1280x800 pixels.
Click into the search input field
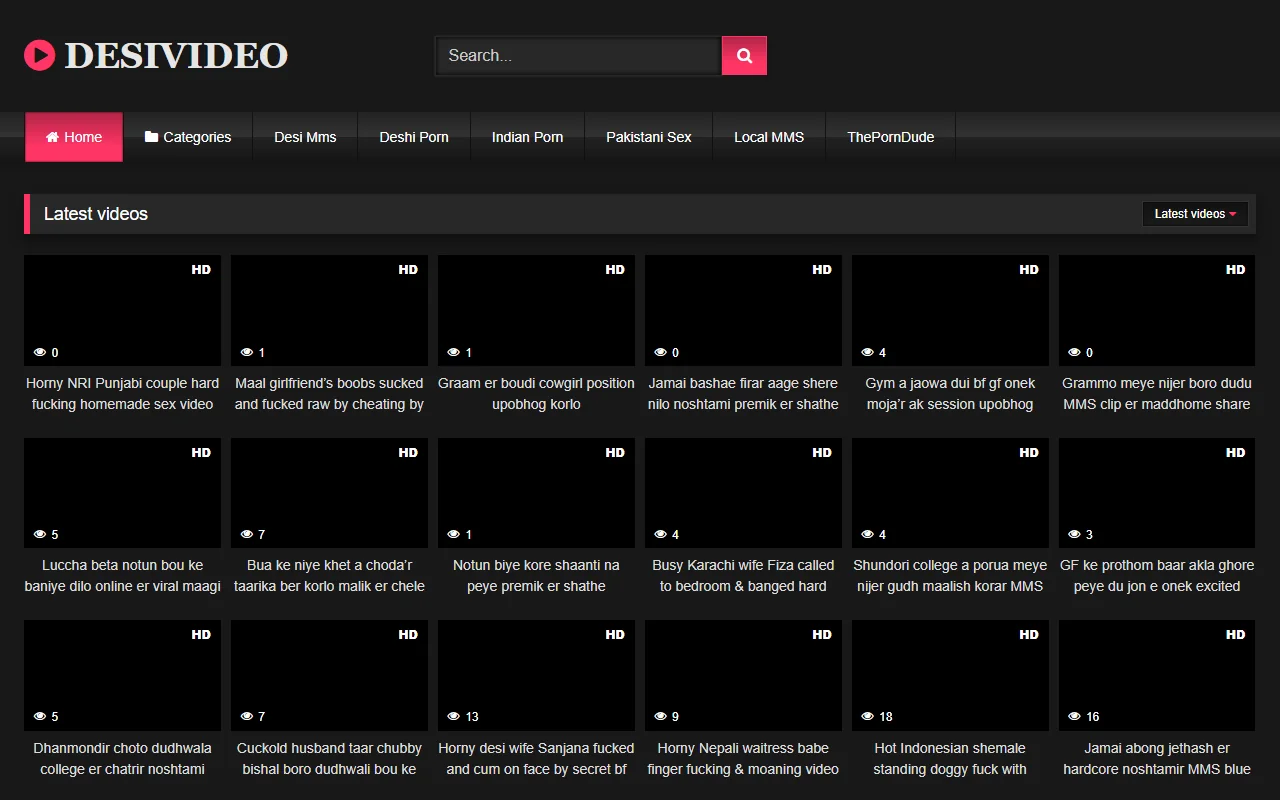(577, 55)
